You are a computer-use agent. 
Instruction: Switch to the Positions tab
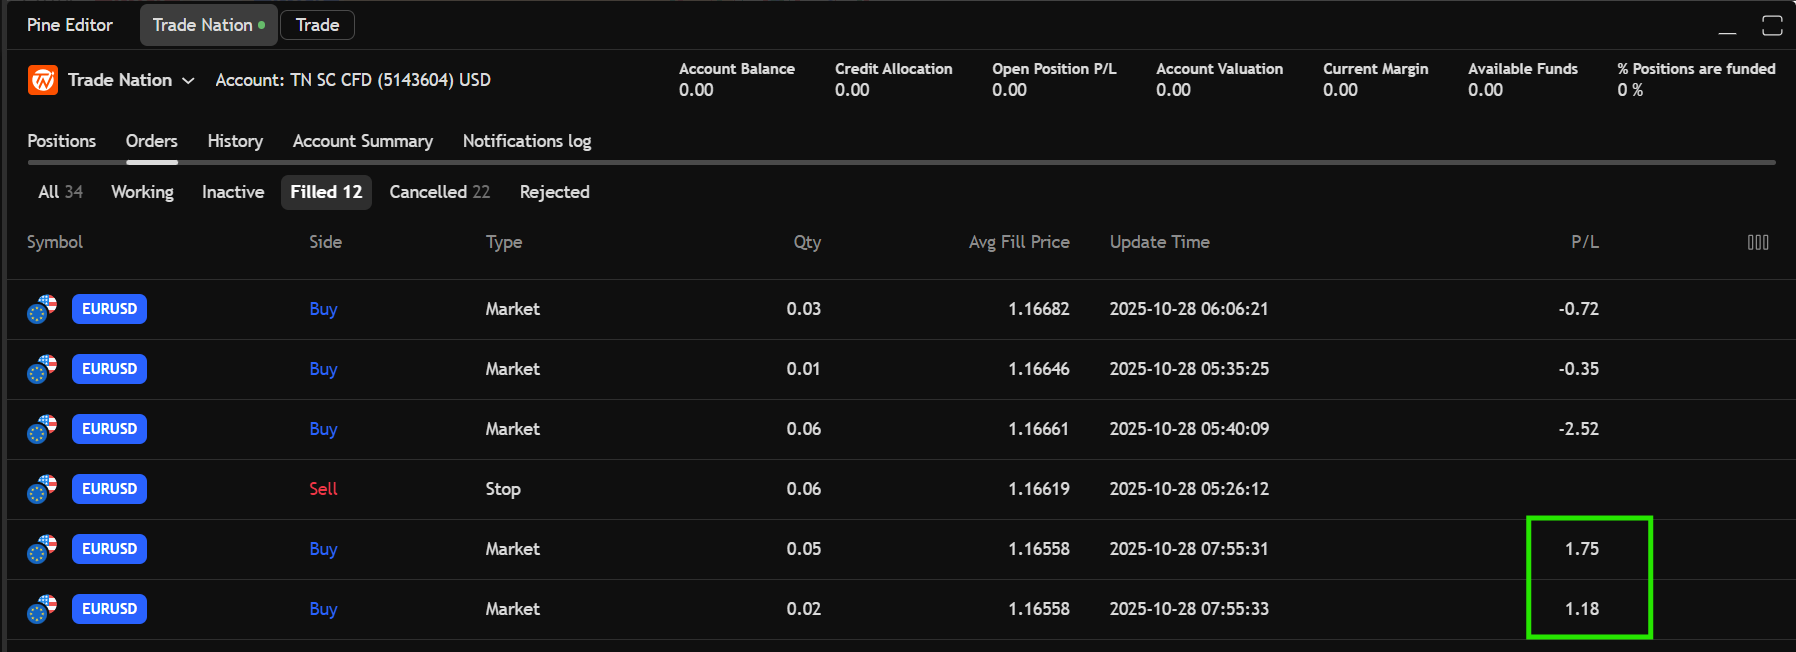coord(61,141)
